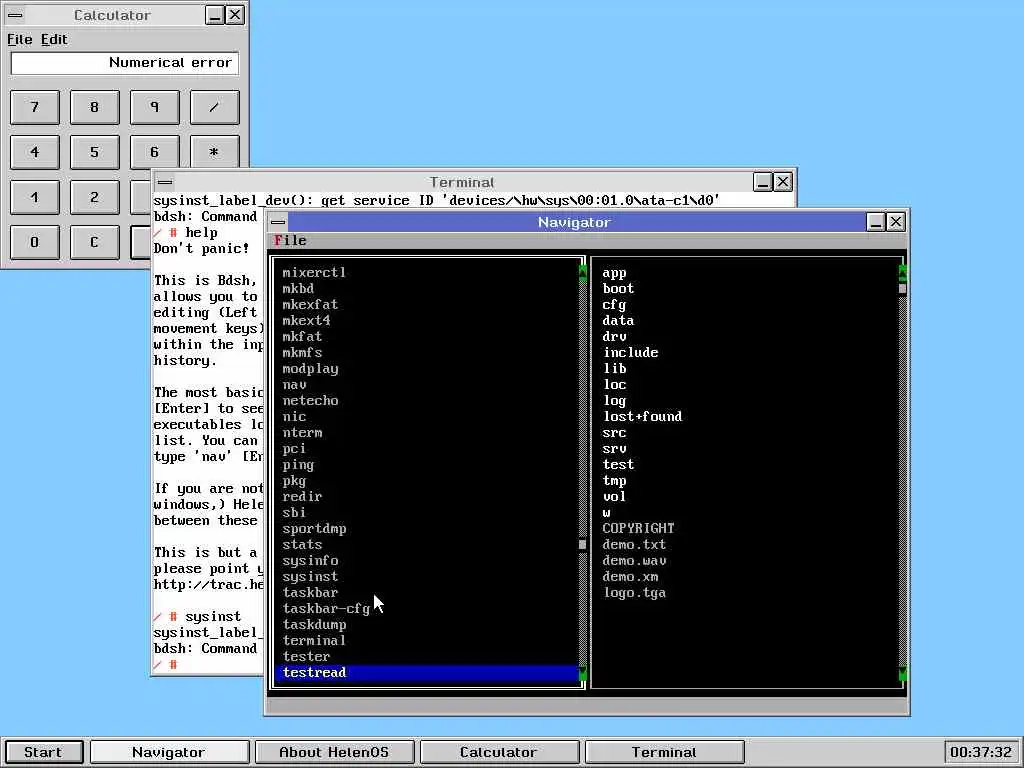Open the Terminal window system menu icon
Screen dimensions: 1024x768
coord(165,182)
